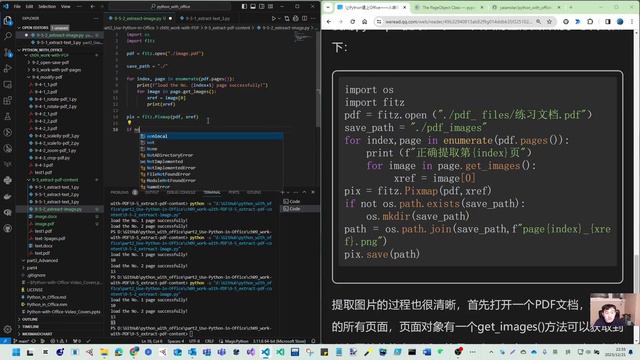Open 9-4-1_rotate-pdf_1.py in explorer

(56, 99)
